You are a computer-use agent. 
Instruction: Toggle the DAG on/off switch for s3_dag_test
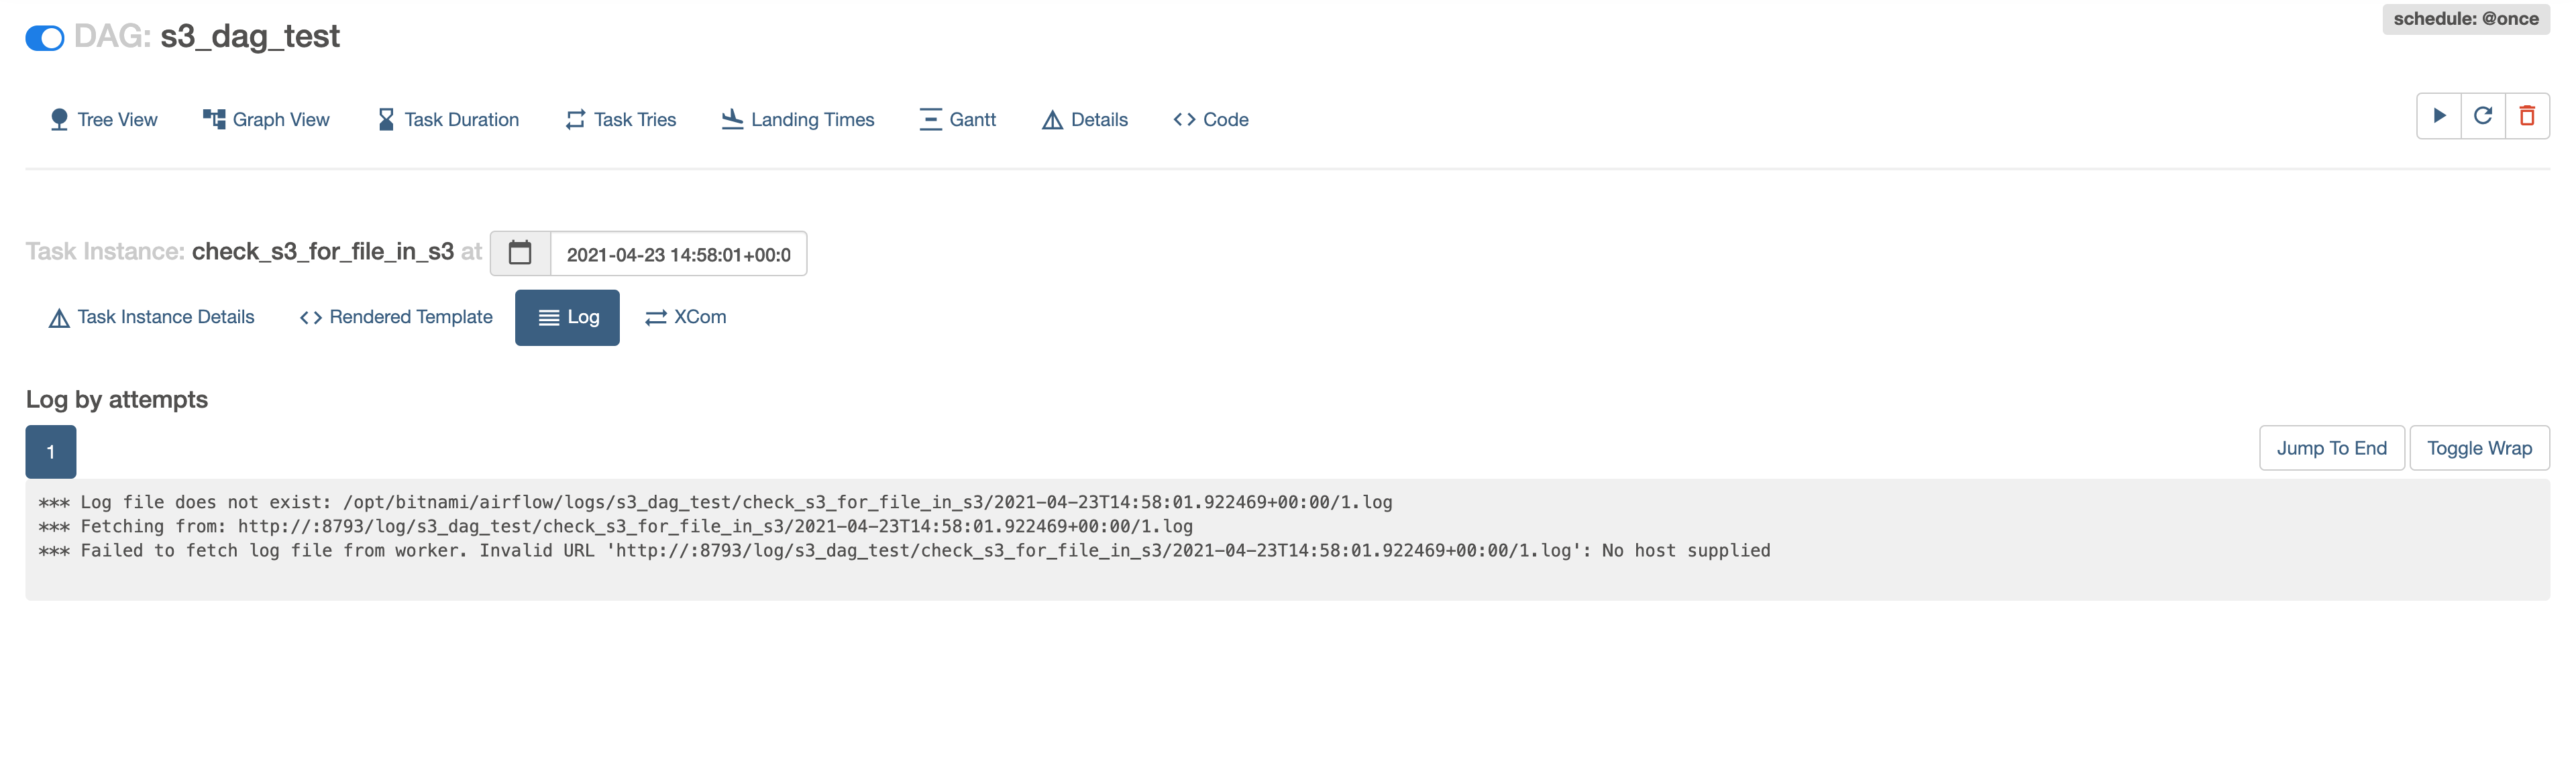pos(44,37)
